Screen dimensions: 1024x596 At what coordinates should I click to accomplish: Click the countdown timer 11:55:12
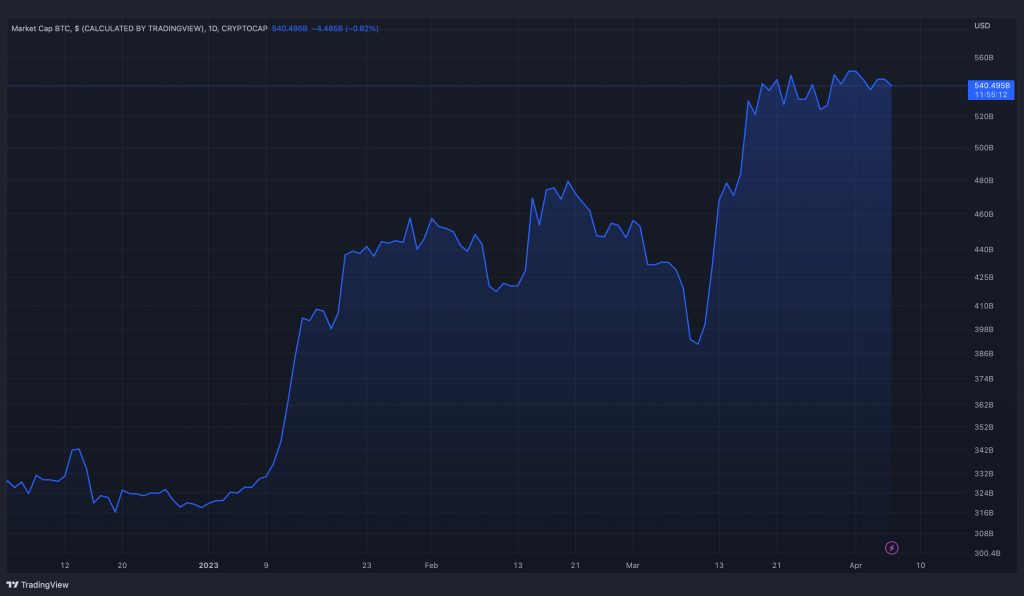992,95
